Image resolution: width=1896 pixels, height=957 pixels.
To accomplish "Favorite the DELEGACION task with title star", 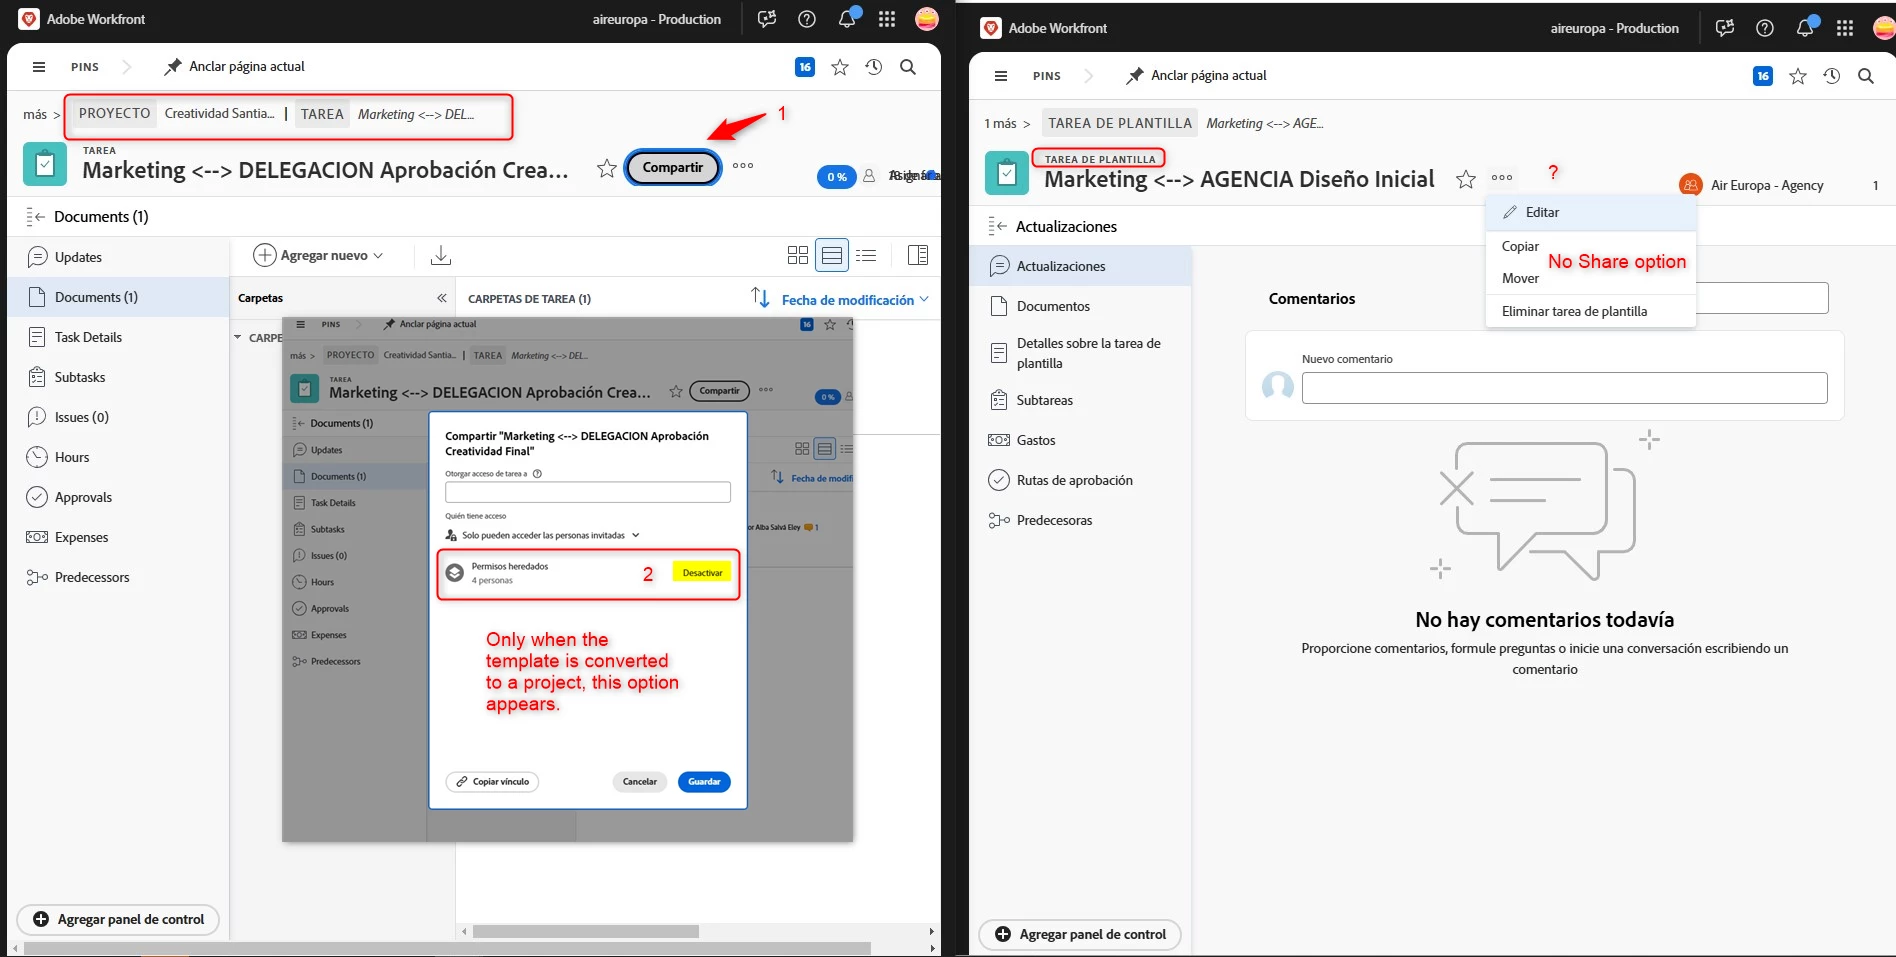I will click(606, 169).
